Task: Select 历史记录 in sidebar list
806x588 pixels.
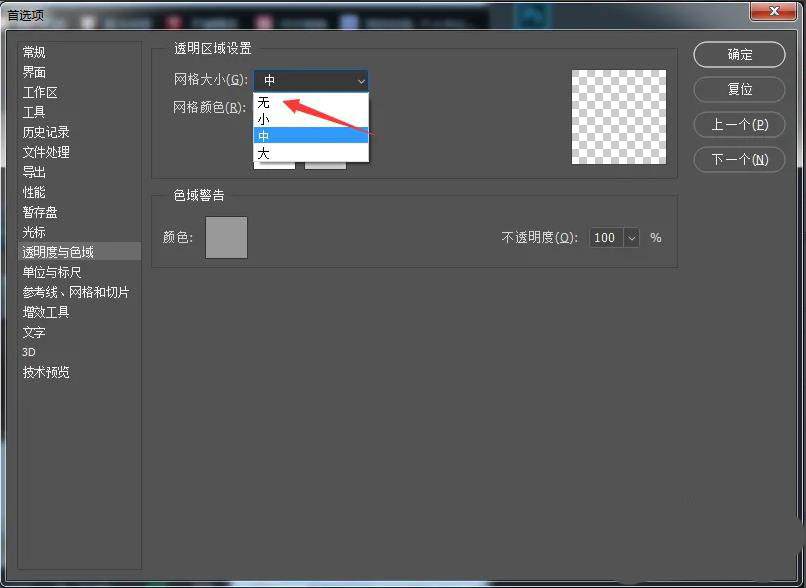Action: [46, 133]
